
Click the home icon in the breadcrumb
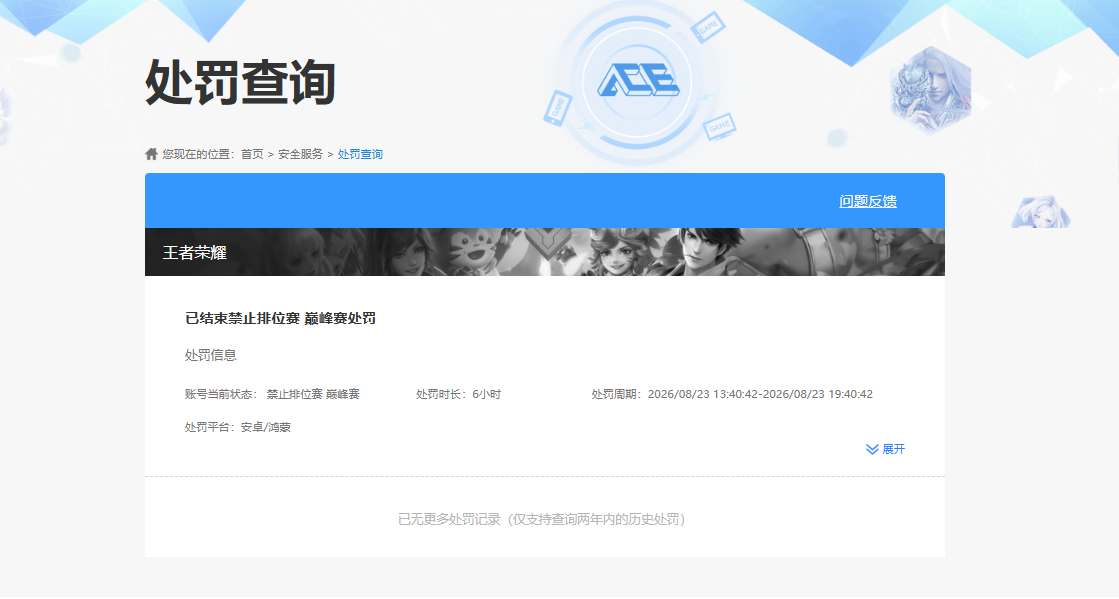pos(151,153)
